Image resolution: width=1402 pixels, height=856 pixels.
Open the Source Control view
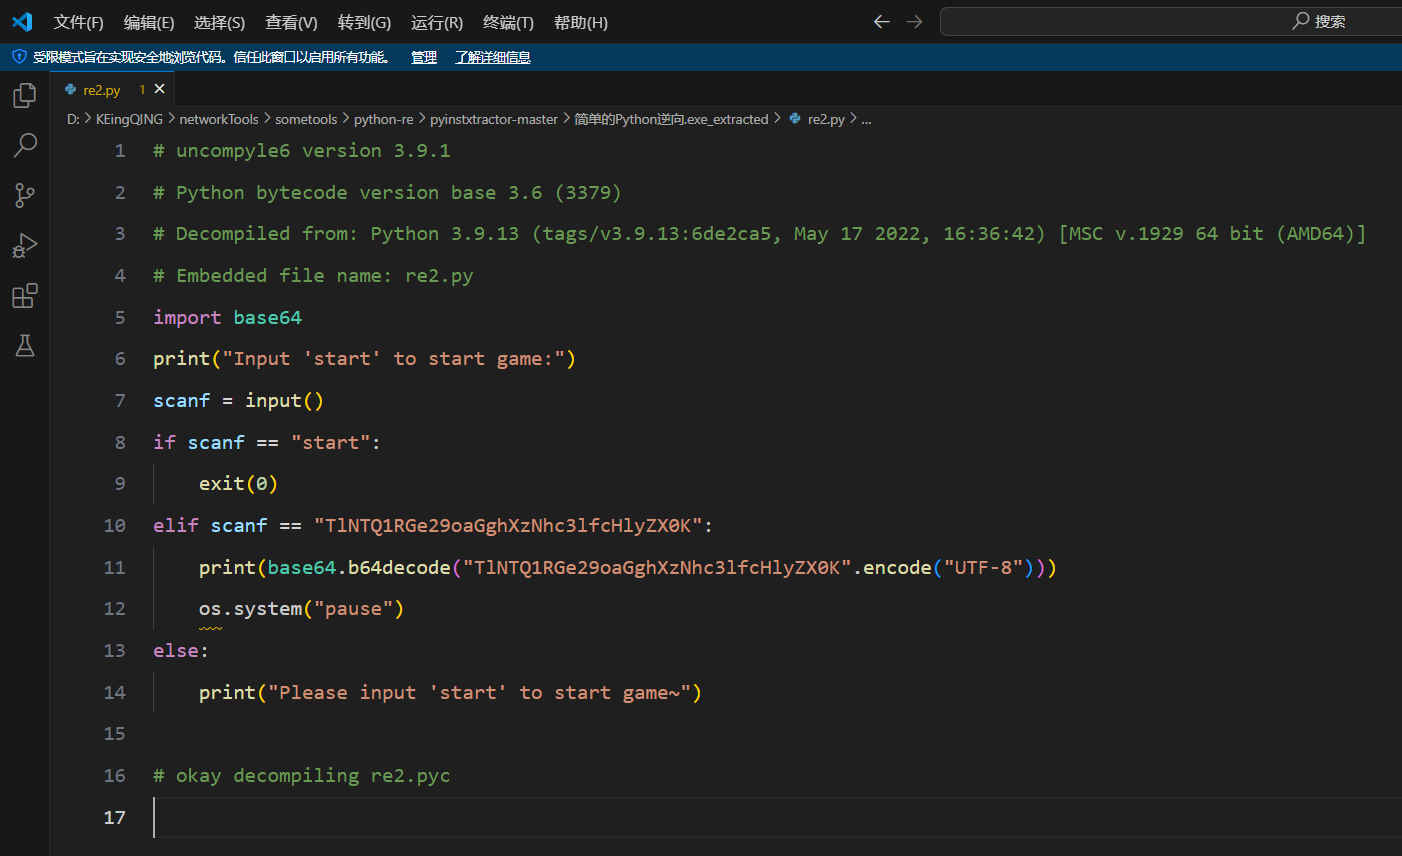pyautogui.click(x=24, y=195)
